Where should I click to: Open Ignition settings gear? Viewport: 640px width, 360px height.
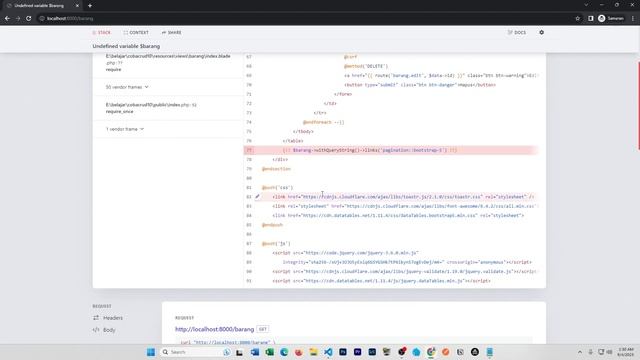[x=541, y=32]
